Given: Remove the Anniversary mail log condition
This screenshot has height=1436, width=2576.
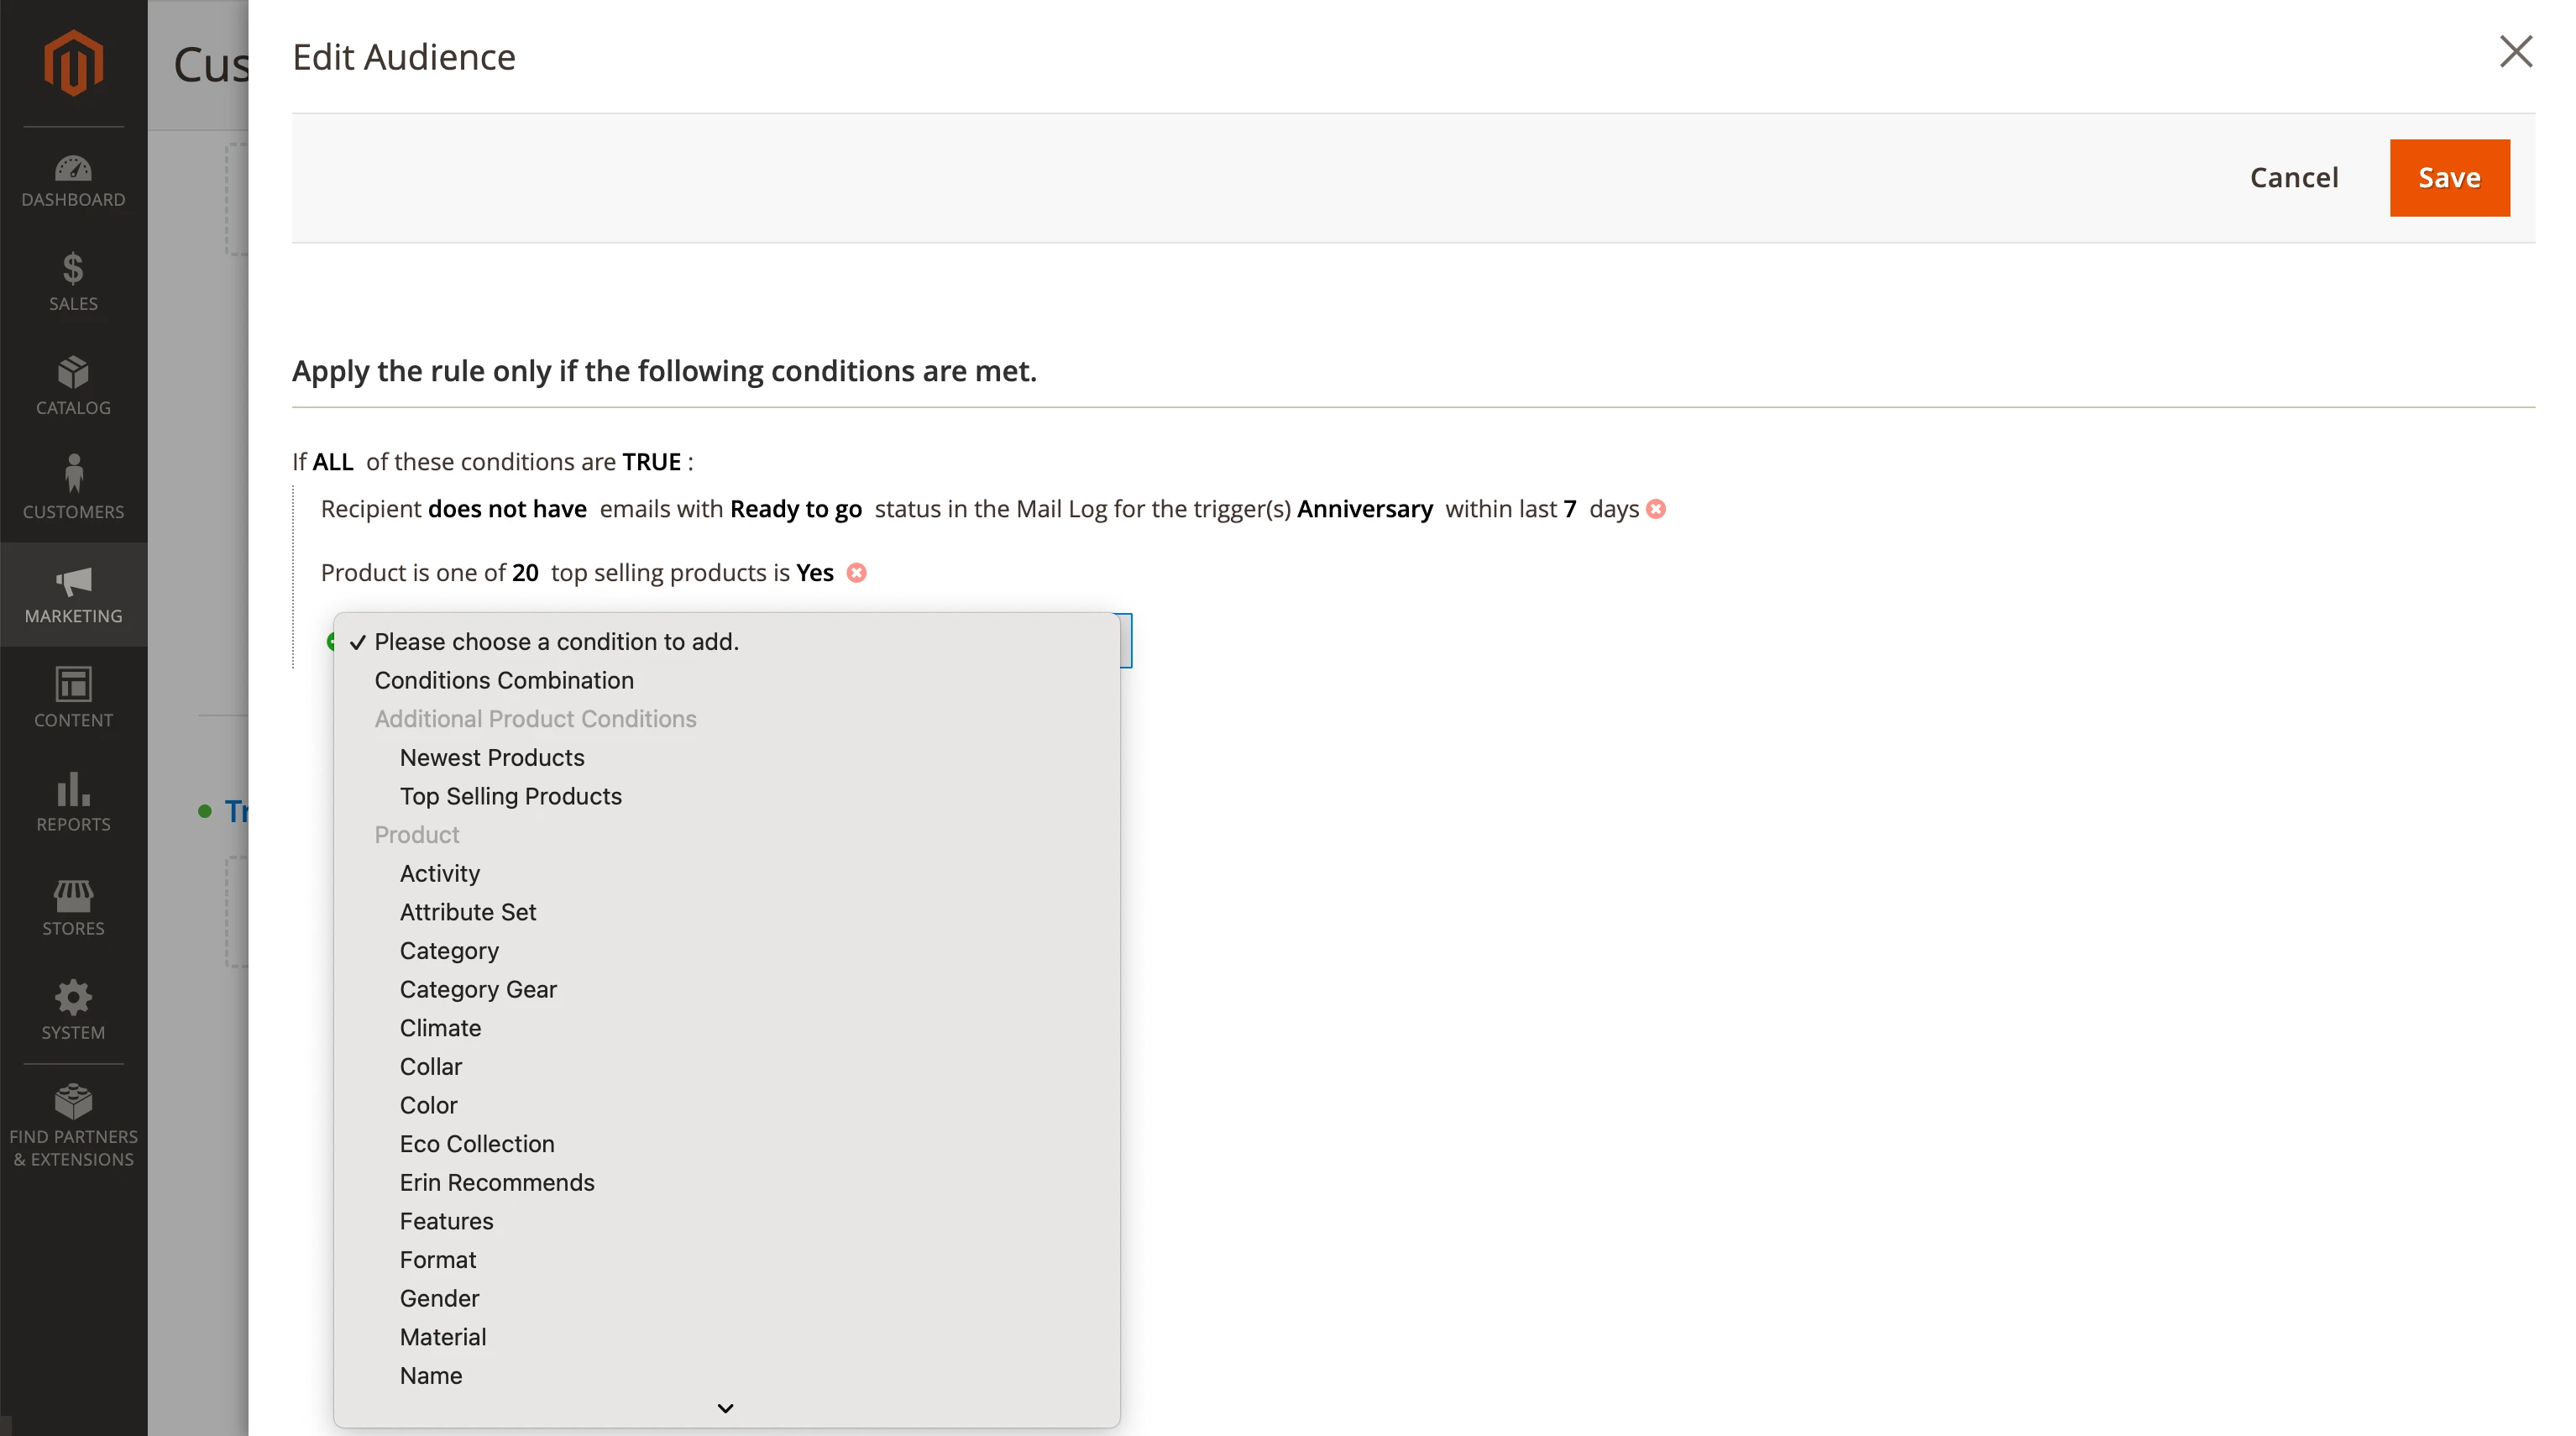Looking at the screenshot, I should pyautogui.click(x=1656, y=509).
